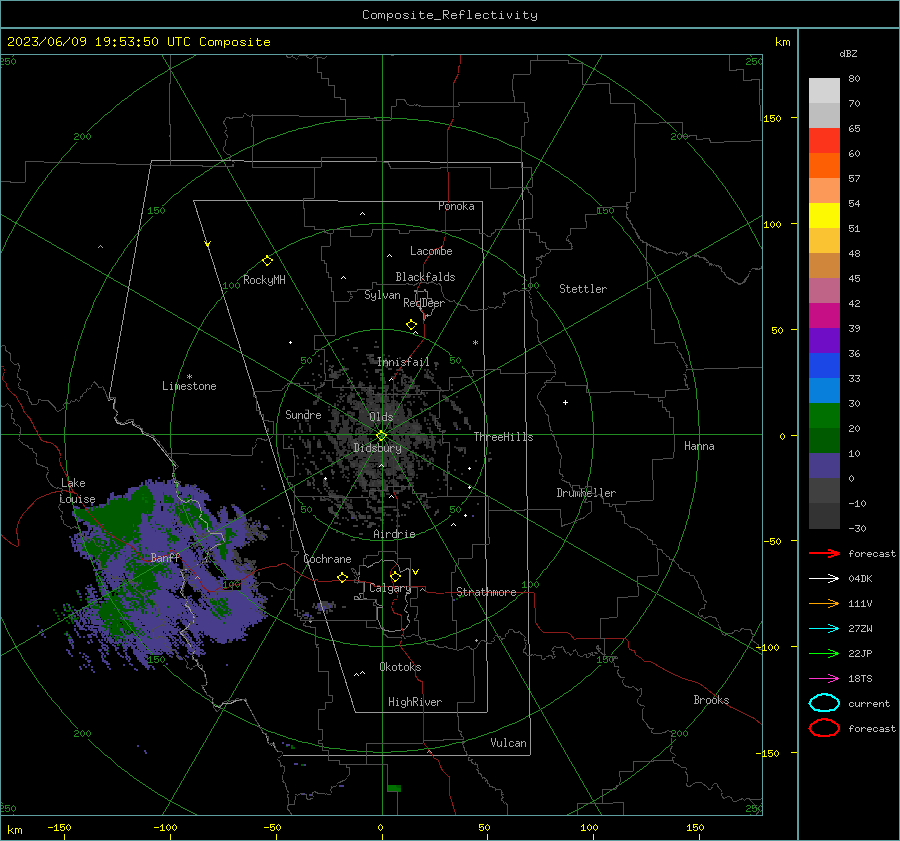Click the white cross marker west of Hanna
Screen dimensions: 900x841
565,402
